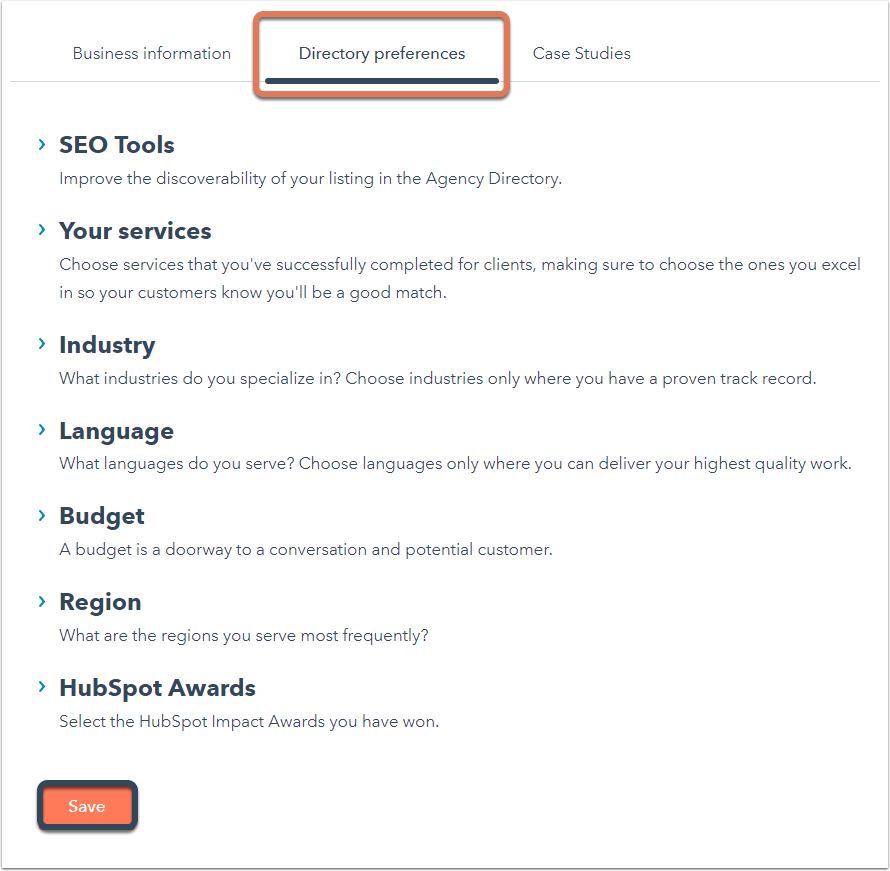Click text 'What are the regions you serve'
This screenshot has height=871, width=890.
click(x=178, y=636)
